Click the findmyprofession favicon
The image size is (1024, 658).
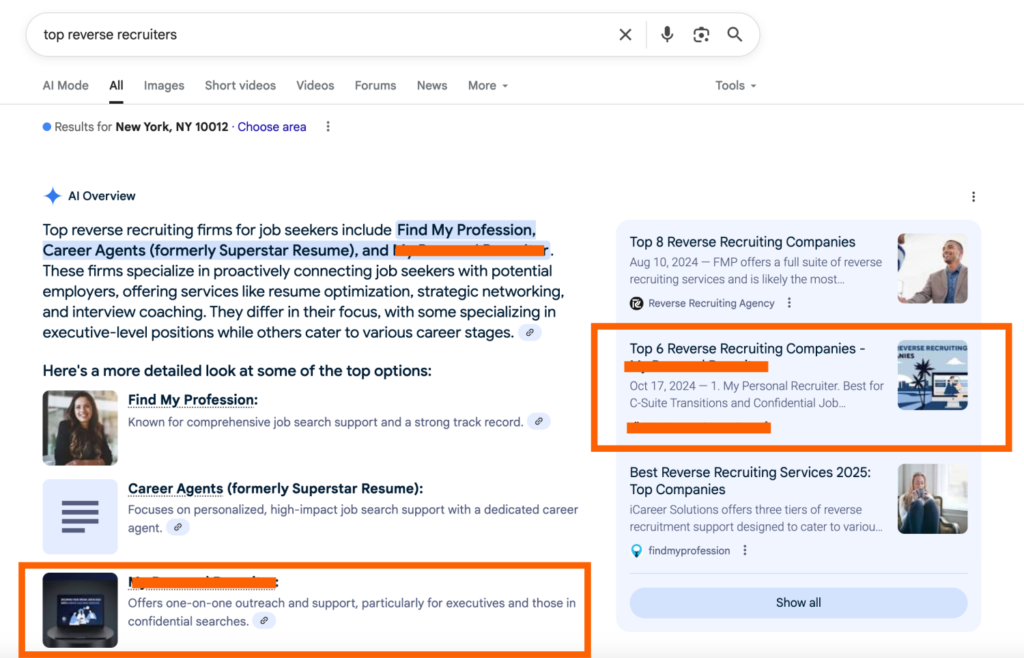tap(636, 550)
